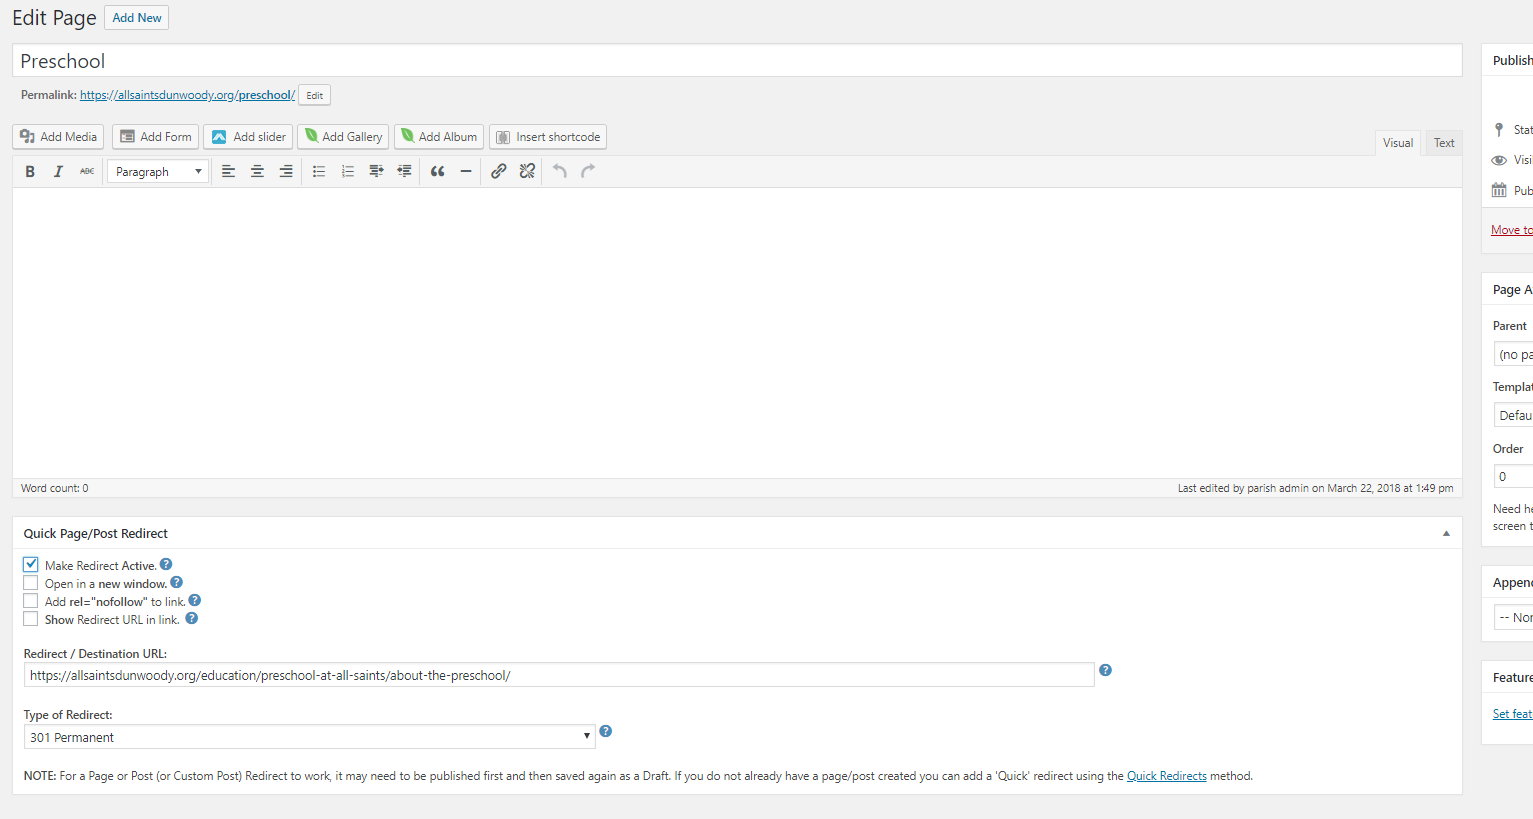Open the Paragraph format dropdown
The image size is (1533, 819).
pos(158,172)
